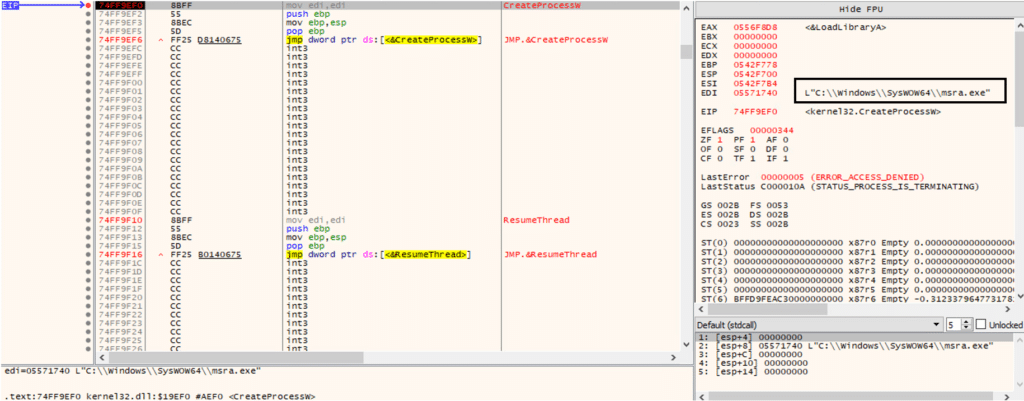Click the arguments panel scrollbar left arrow
This screenshot has width=1024, height=401.
700,396
